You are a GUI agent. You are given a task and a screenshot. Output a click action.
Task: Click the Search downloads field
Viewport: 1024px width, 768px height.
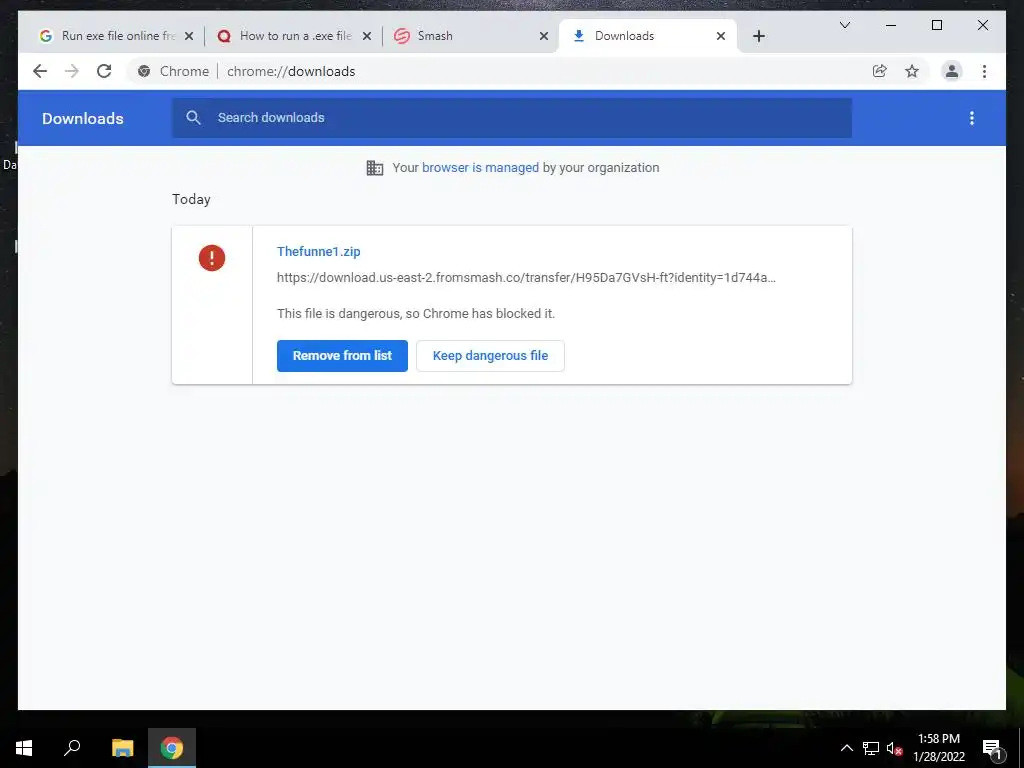click(x=512, y=118)
